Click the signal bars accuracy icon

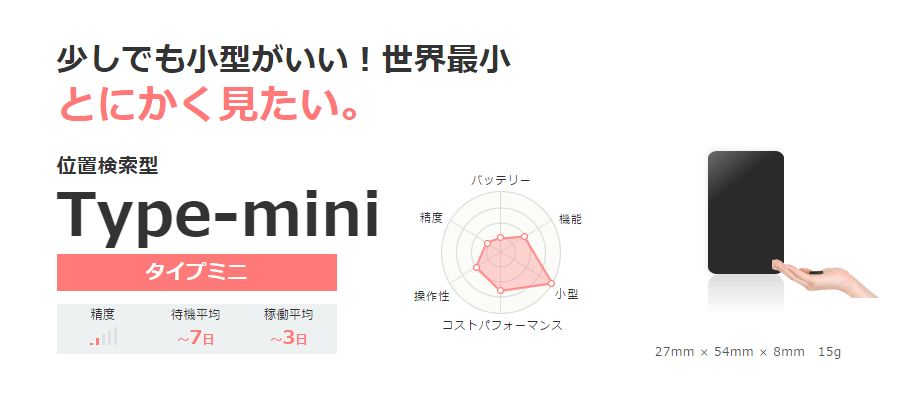103,337
